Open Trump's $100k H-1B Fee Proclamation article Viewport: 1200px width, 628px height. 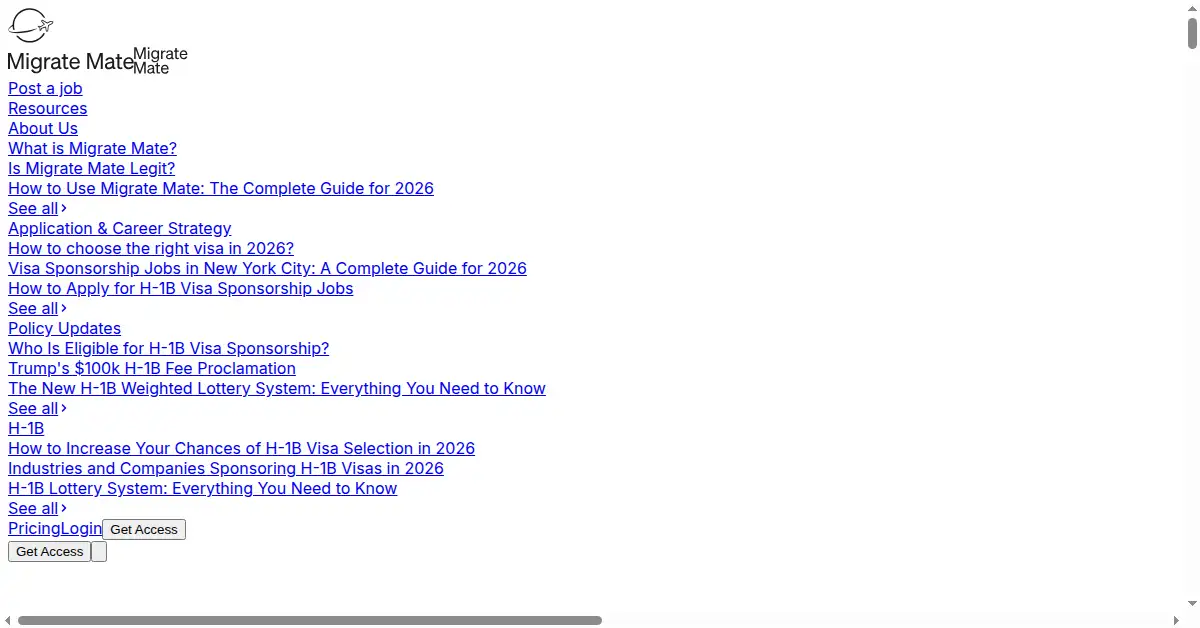click(x=152, y=368)
